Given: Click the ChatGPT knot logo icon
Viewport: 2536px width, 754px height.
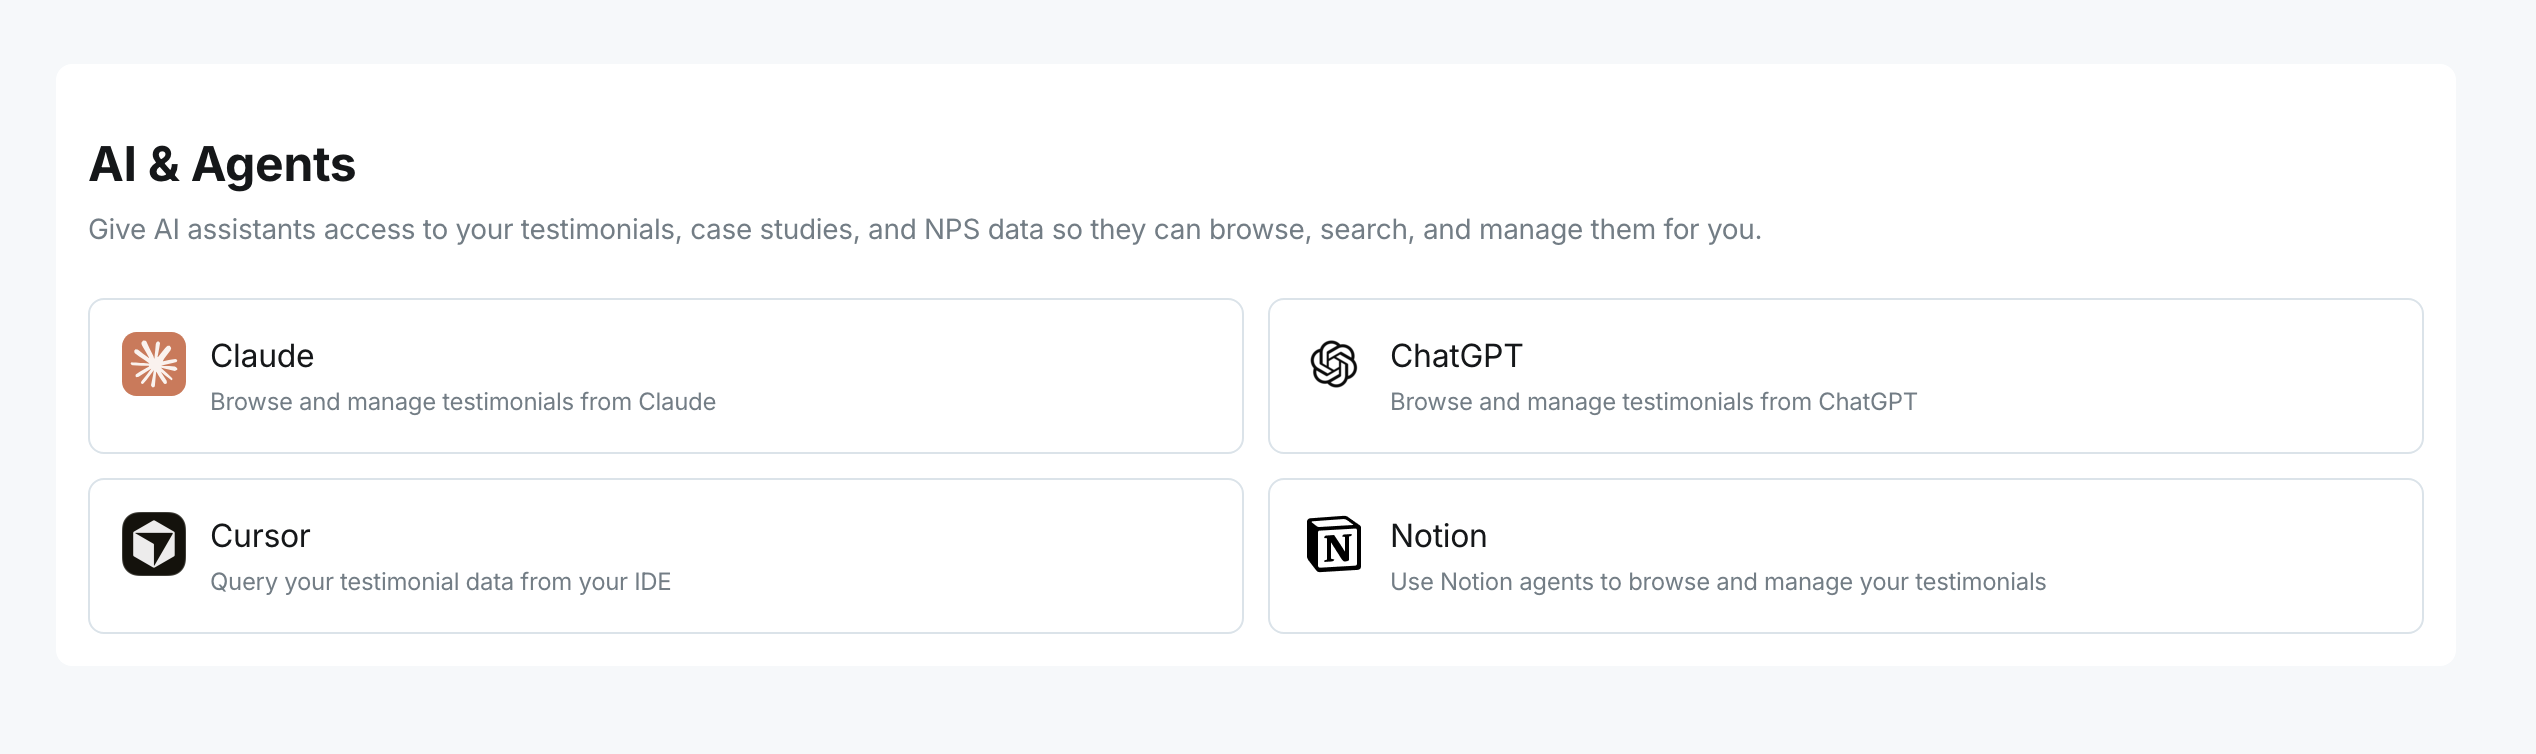Looking at the screenshot, I should click(x=1334, y=364).
